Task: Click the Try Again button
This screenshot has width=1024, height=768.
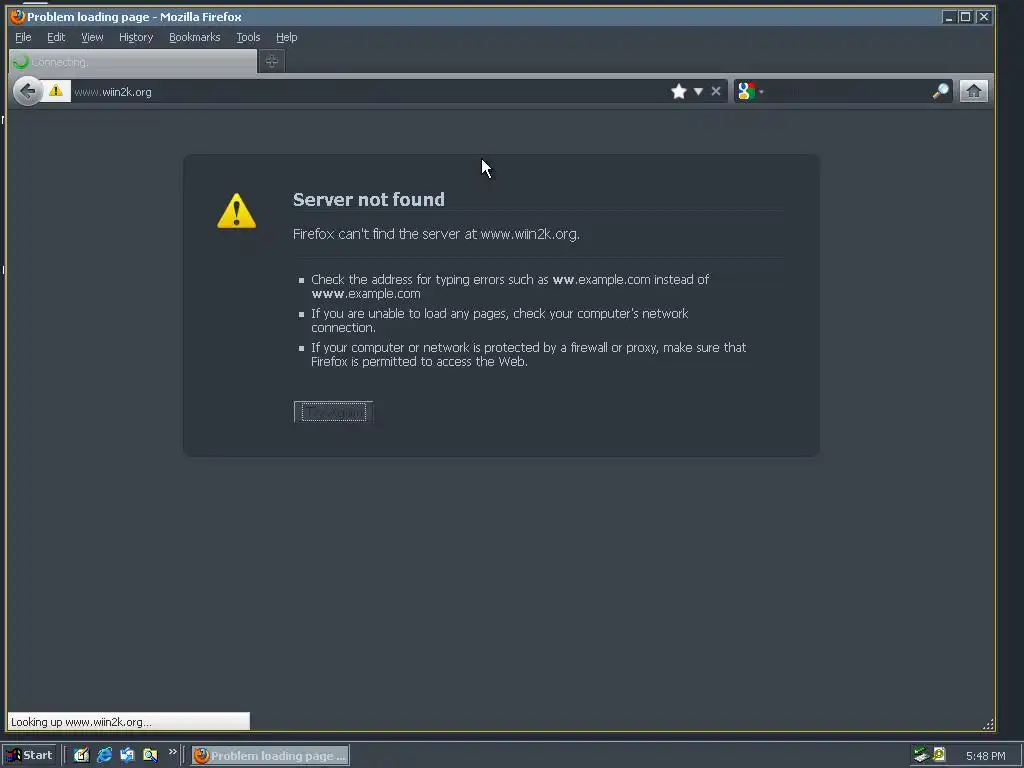Action: pos(334,412)
